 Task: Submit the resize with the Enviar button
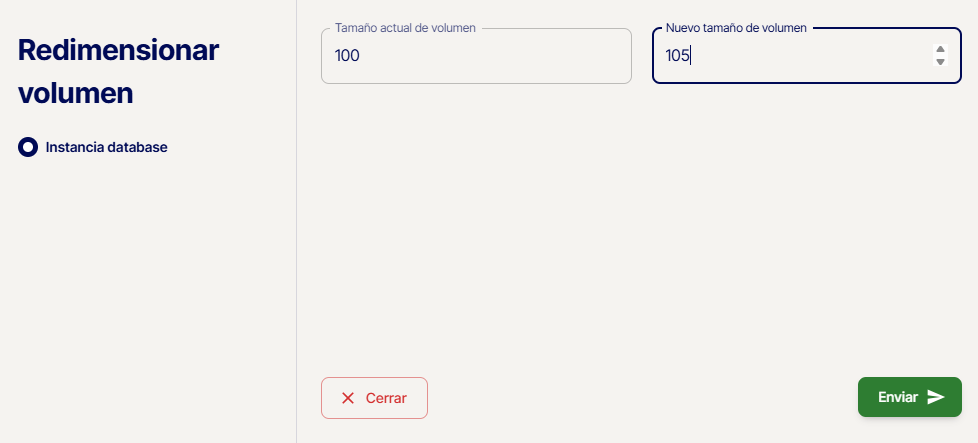[x=909, y=397]
